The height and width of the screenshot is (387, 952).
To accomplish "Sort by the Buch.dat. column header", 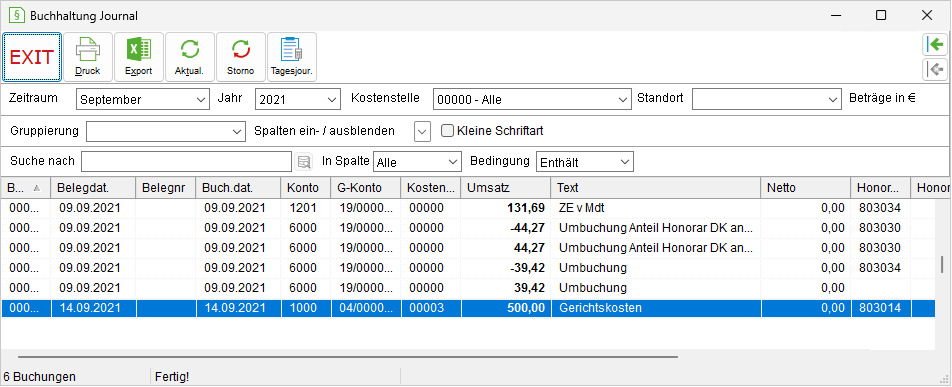I will pos(239,188).
